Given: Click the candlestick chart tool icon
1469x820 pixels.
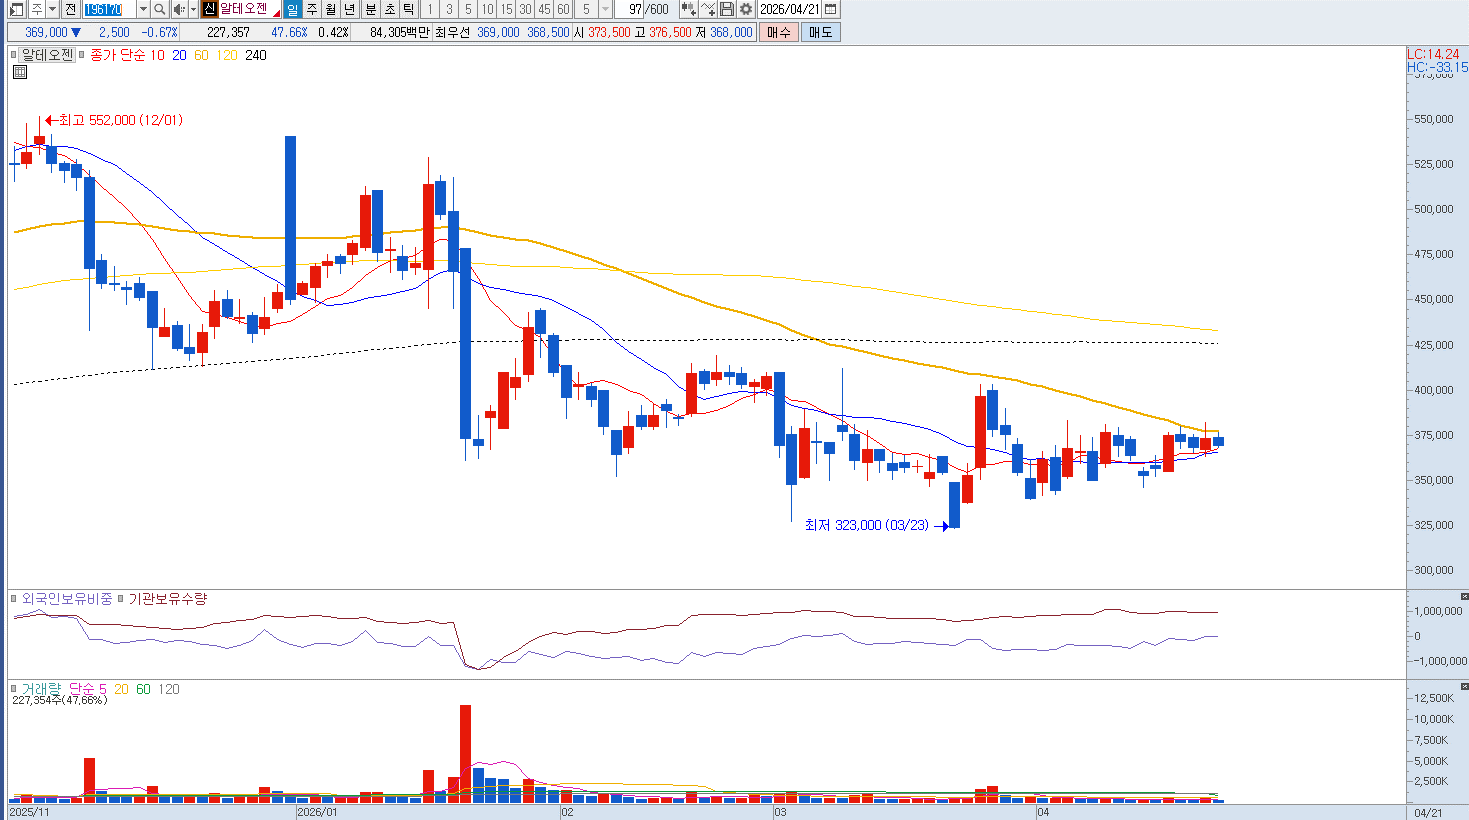Looking at the screenshot, I should pos(688,9).
